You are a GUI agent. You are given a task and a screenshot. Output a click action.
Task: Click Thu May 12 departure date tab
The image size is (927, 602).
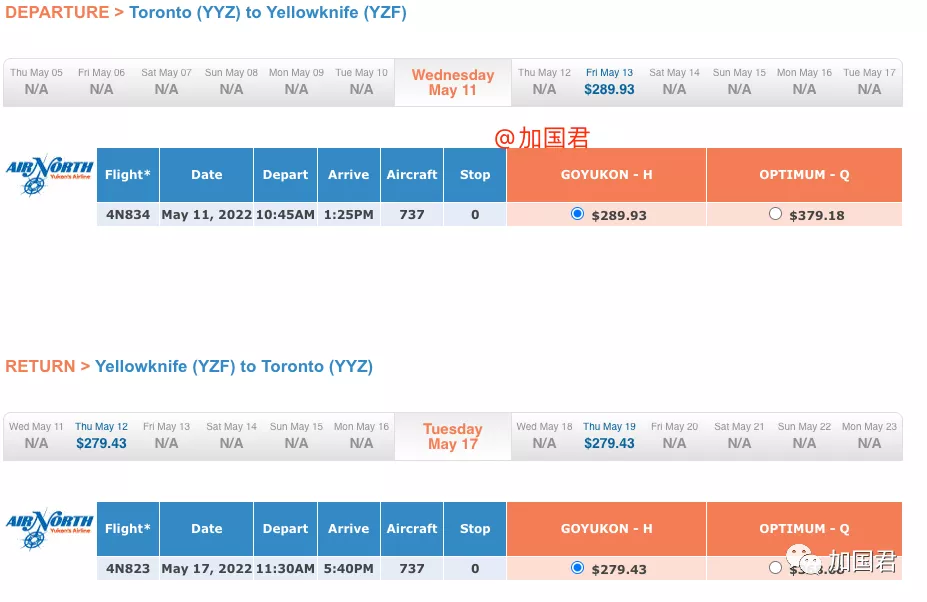(x=544, y=82)
